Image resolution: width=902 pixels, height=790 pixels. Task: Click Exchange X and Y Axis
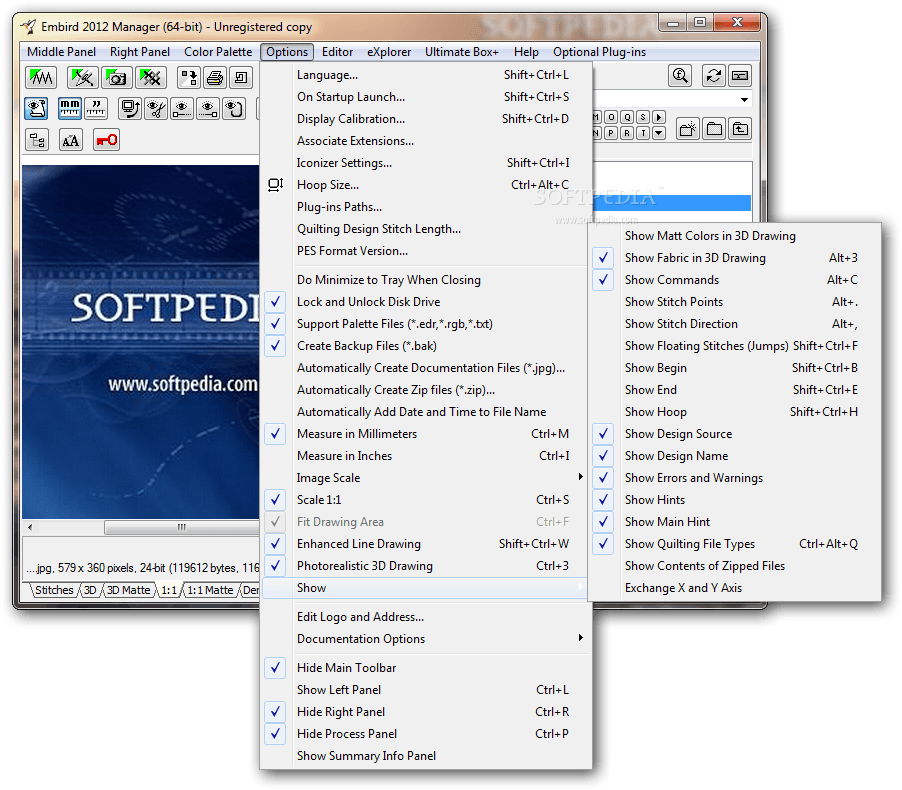(x=735, y=588)
